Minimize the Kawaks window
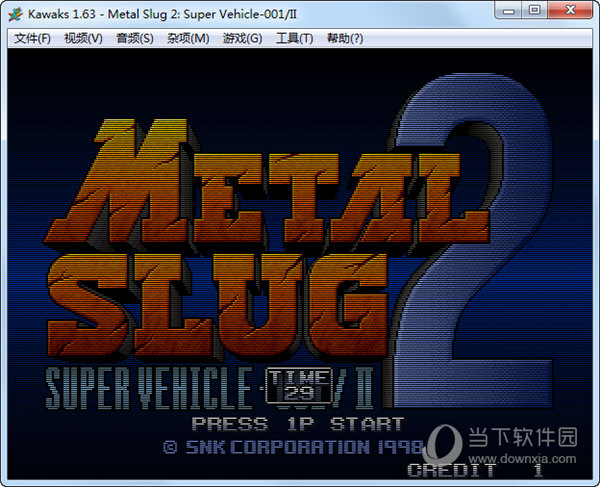This screenshot has height=487, width=600. pyautogui.click(x=509, y=10)
